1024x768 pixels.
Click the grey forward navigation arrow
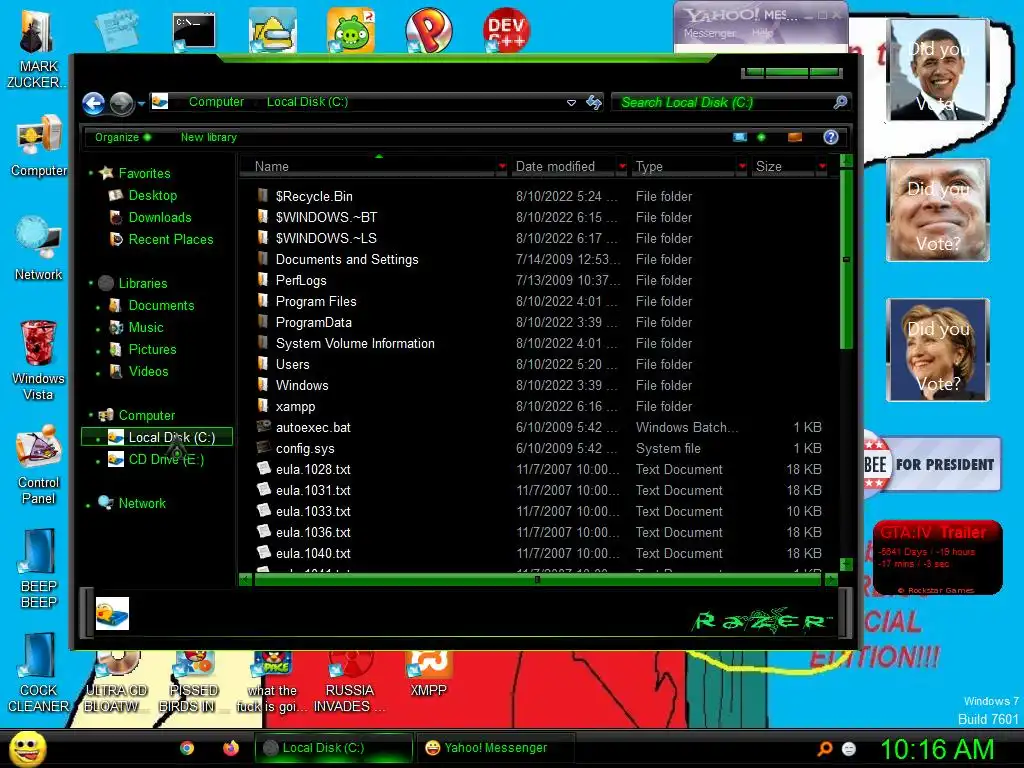121,103
